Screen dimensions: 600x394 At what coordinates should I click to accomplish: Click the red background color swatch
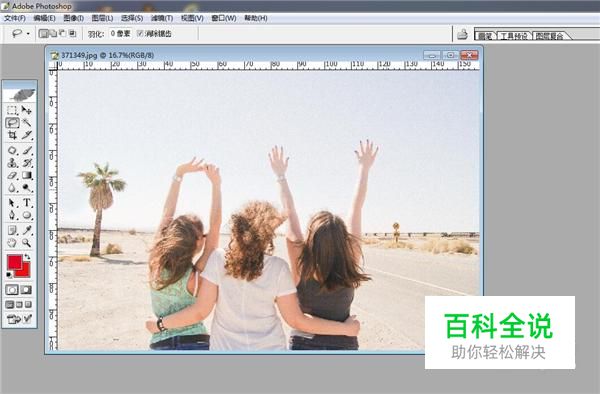tap(25, 272)
